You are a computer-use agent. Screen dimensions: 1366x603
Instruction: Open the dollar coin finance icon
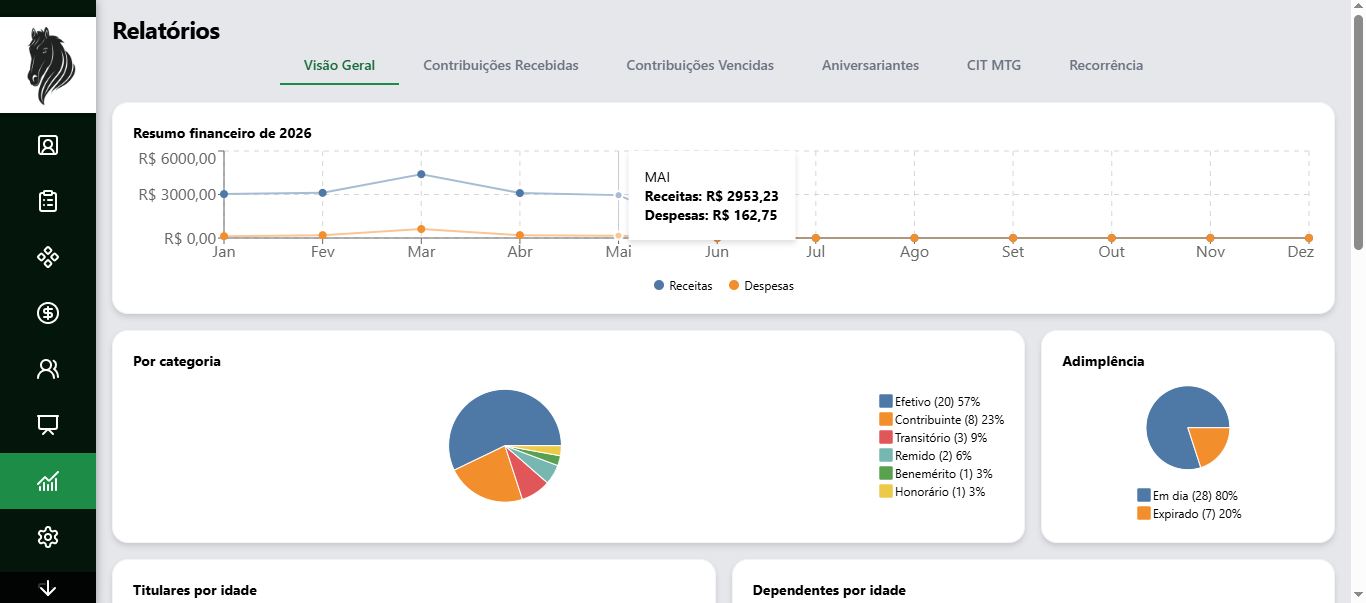48,313
